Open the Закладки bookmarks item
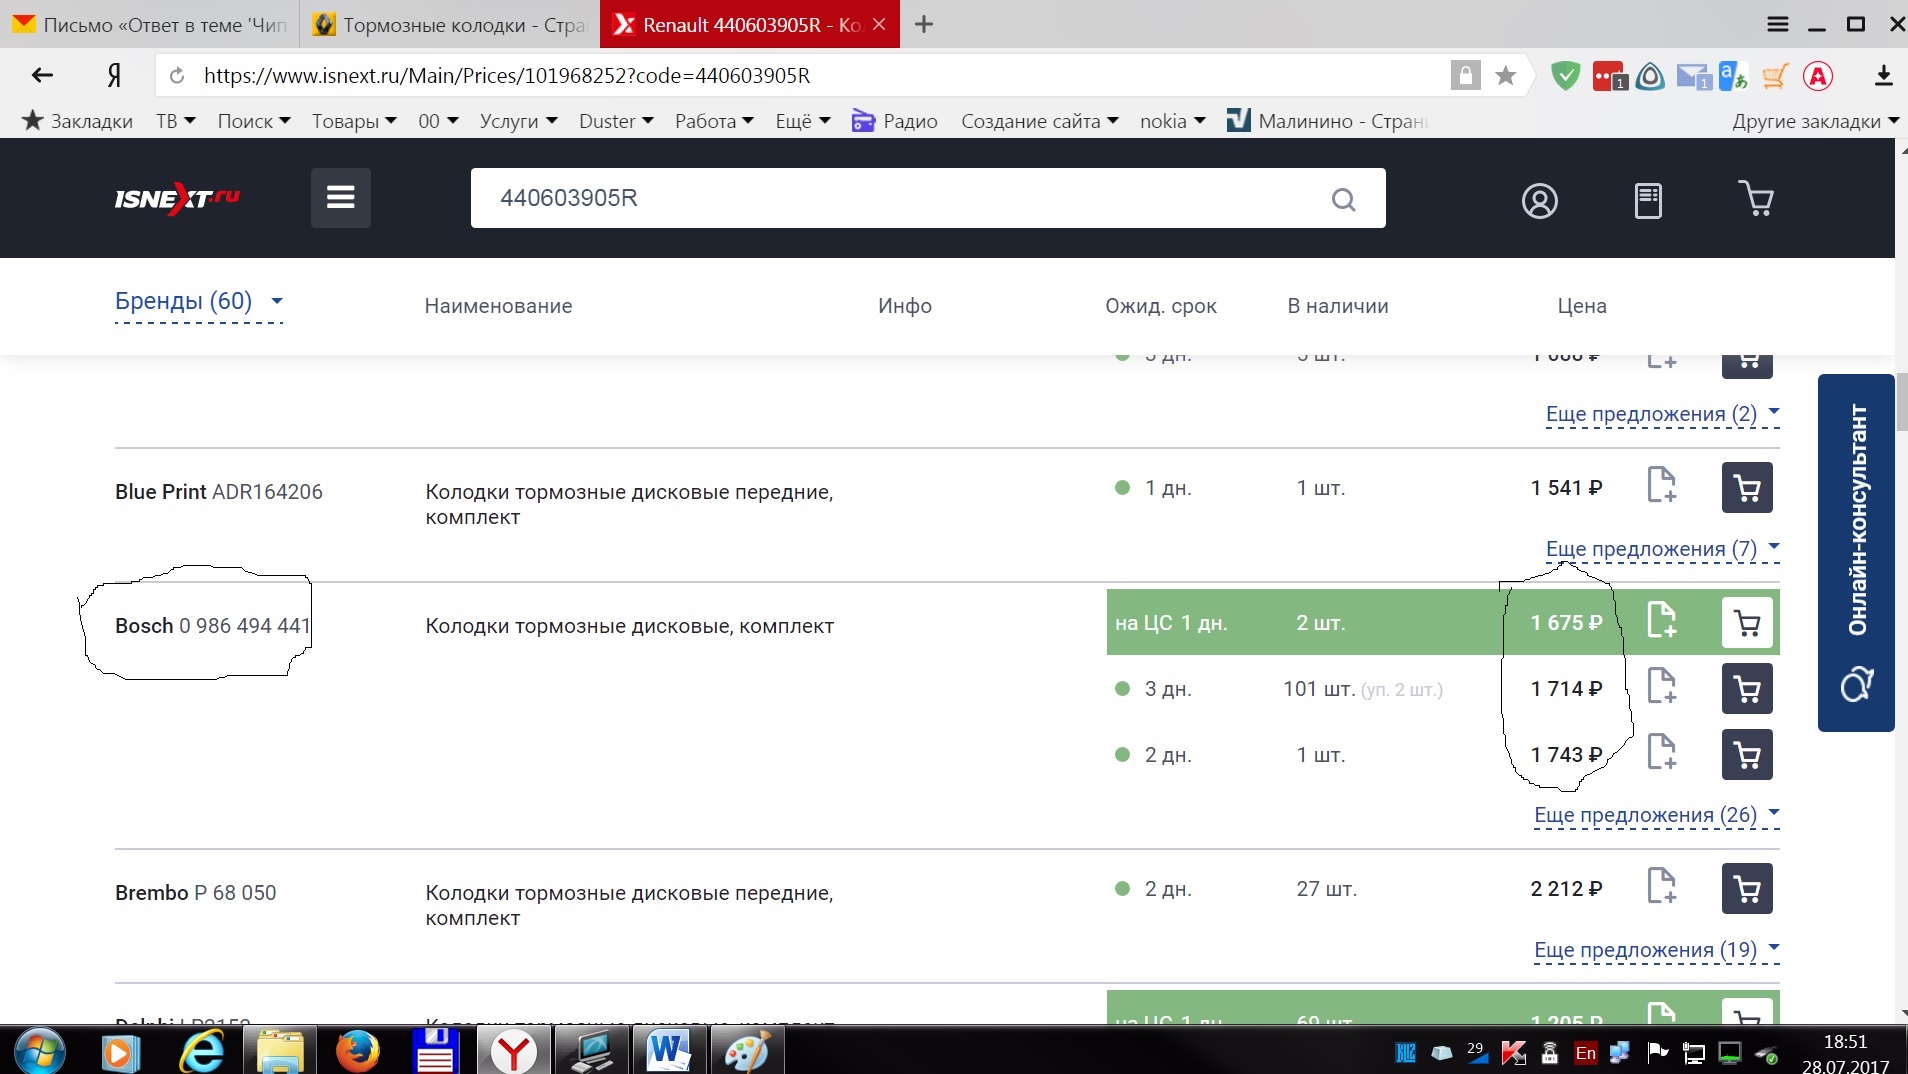The image size is (1908, 1074). click(x=78, y=121)
